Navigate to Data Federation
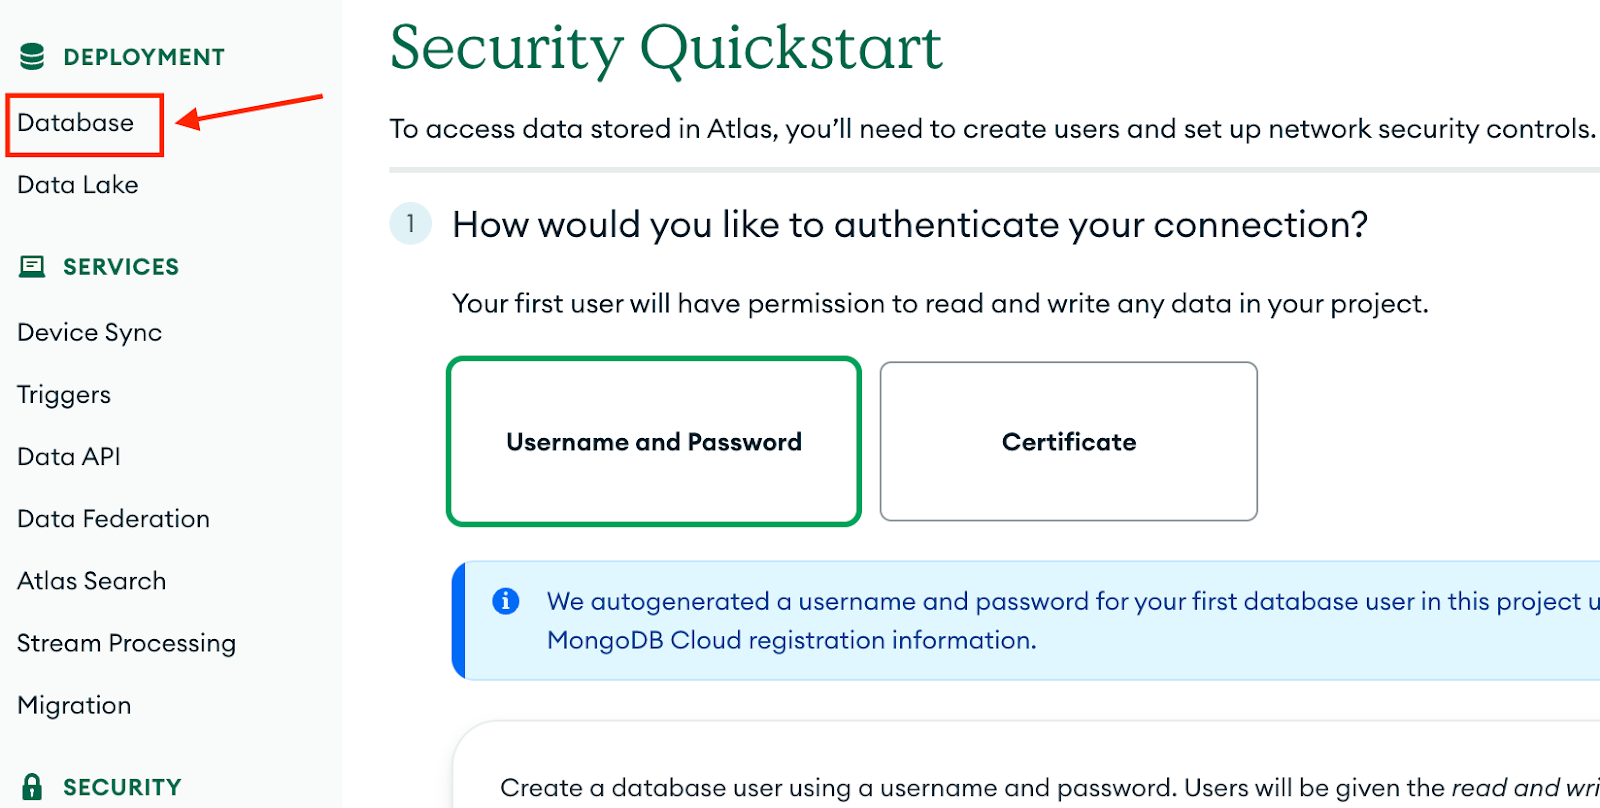The height and width of the screenshot is (808, 1600). pyautogui.click(x=114, y=519)
